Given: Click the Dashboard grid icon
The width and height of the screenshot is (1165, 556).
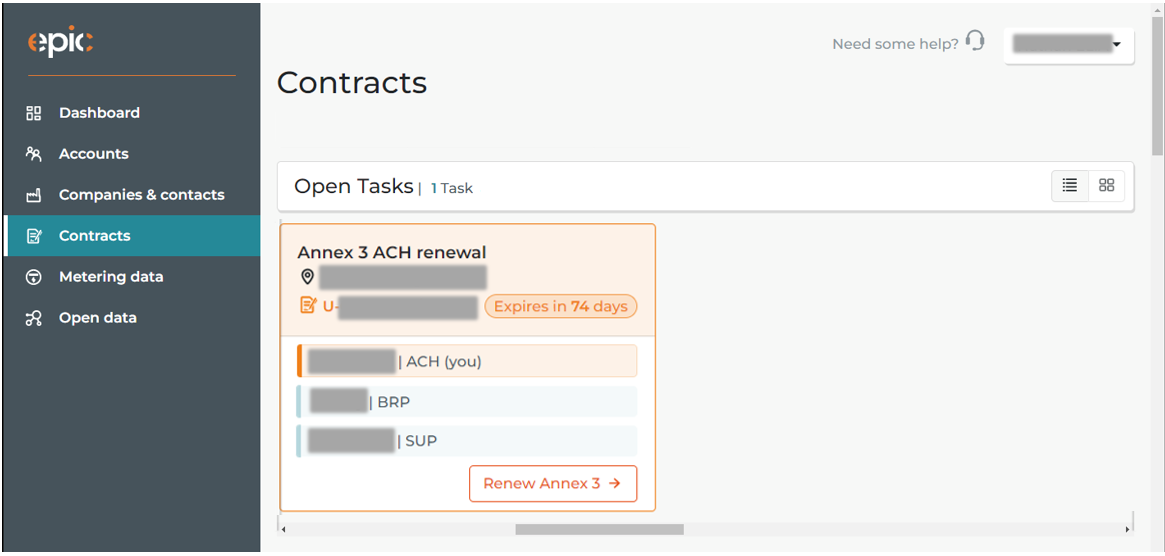Looking at the screenshot, I should click(33, 113).
